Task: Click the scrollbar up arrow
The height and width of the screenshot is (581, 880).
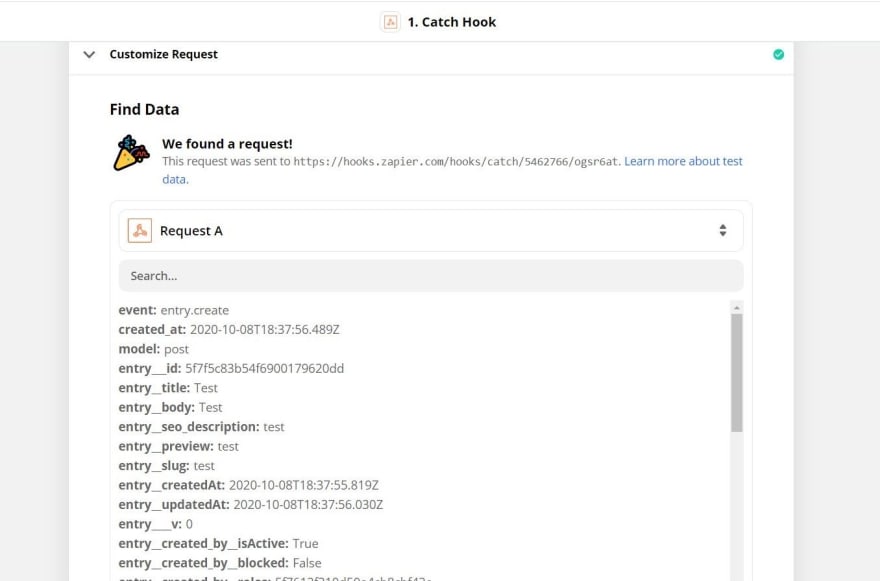Action: coord(736,308)
